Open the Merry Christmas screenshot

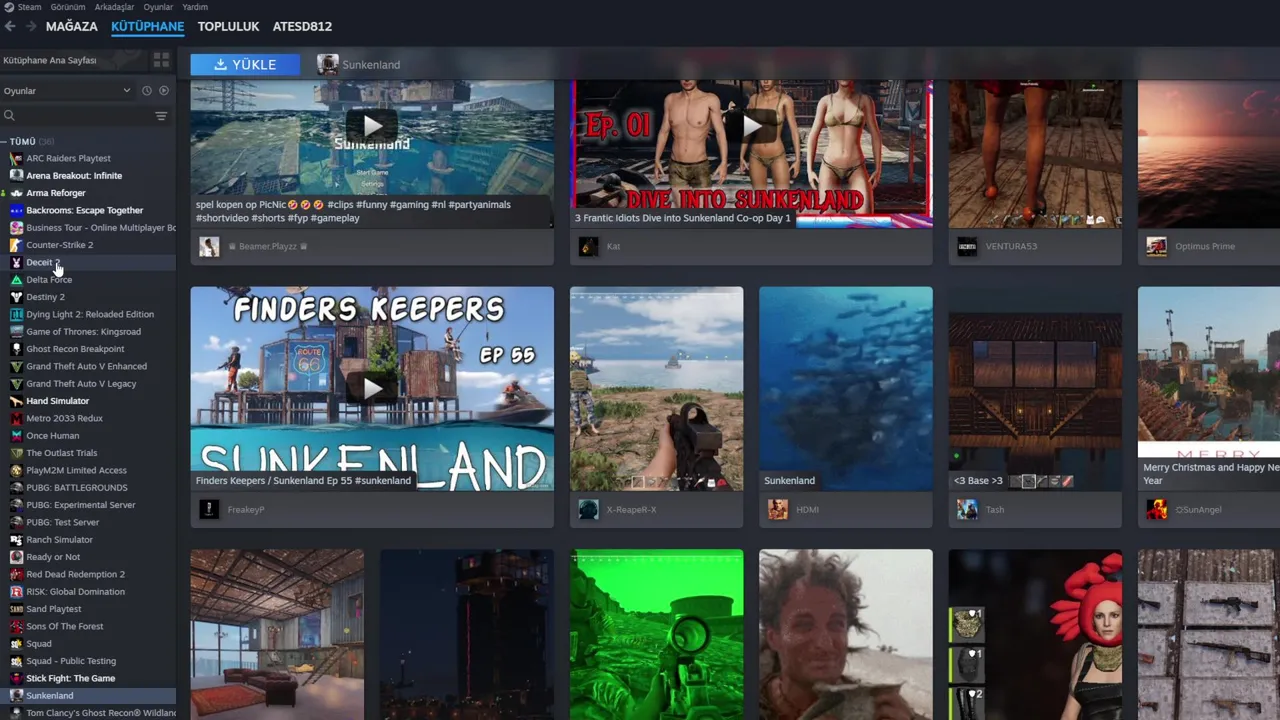tap(1209, 389)
